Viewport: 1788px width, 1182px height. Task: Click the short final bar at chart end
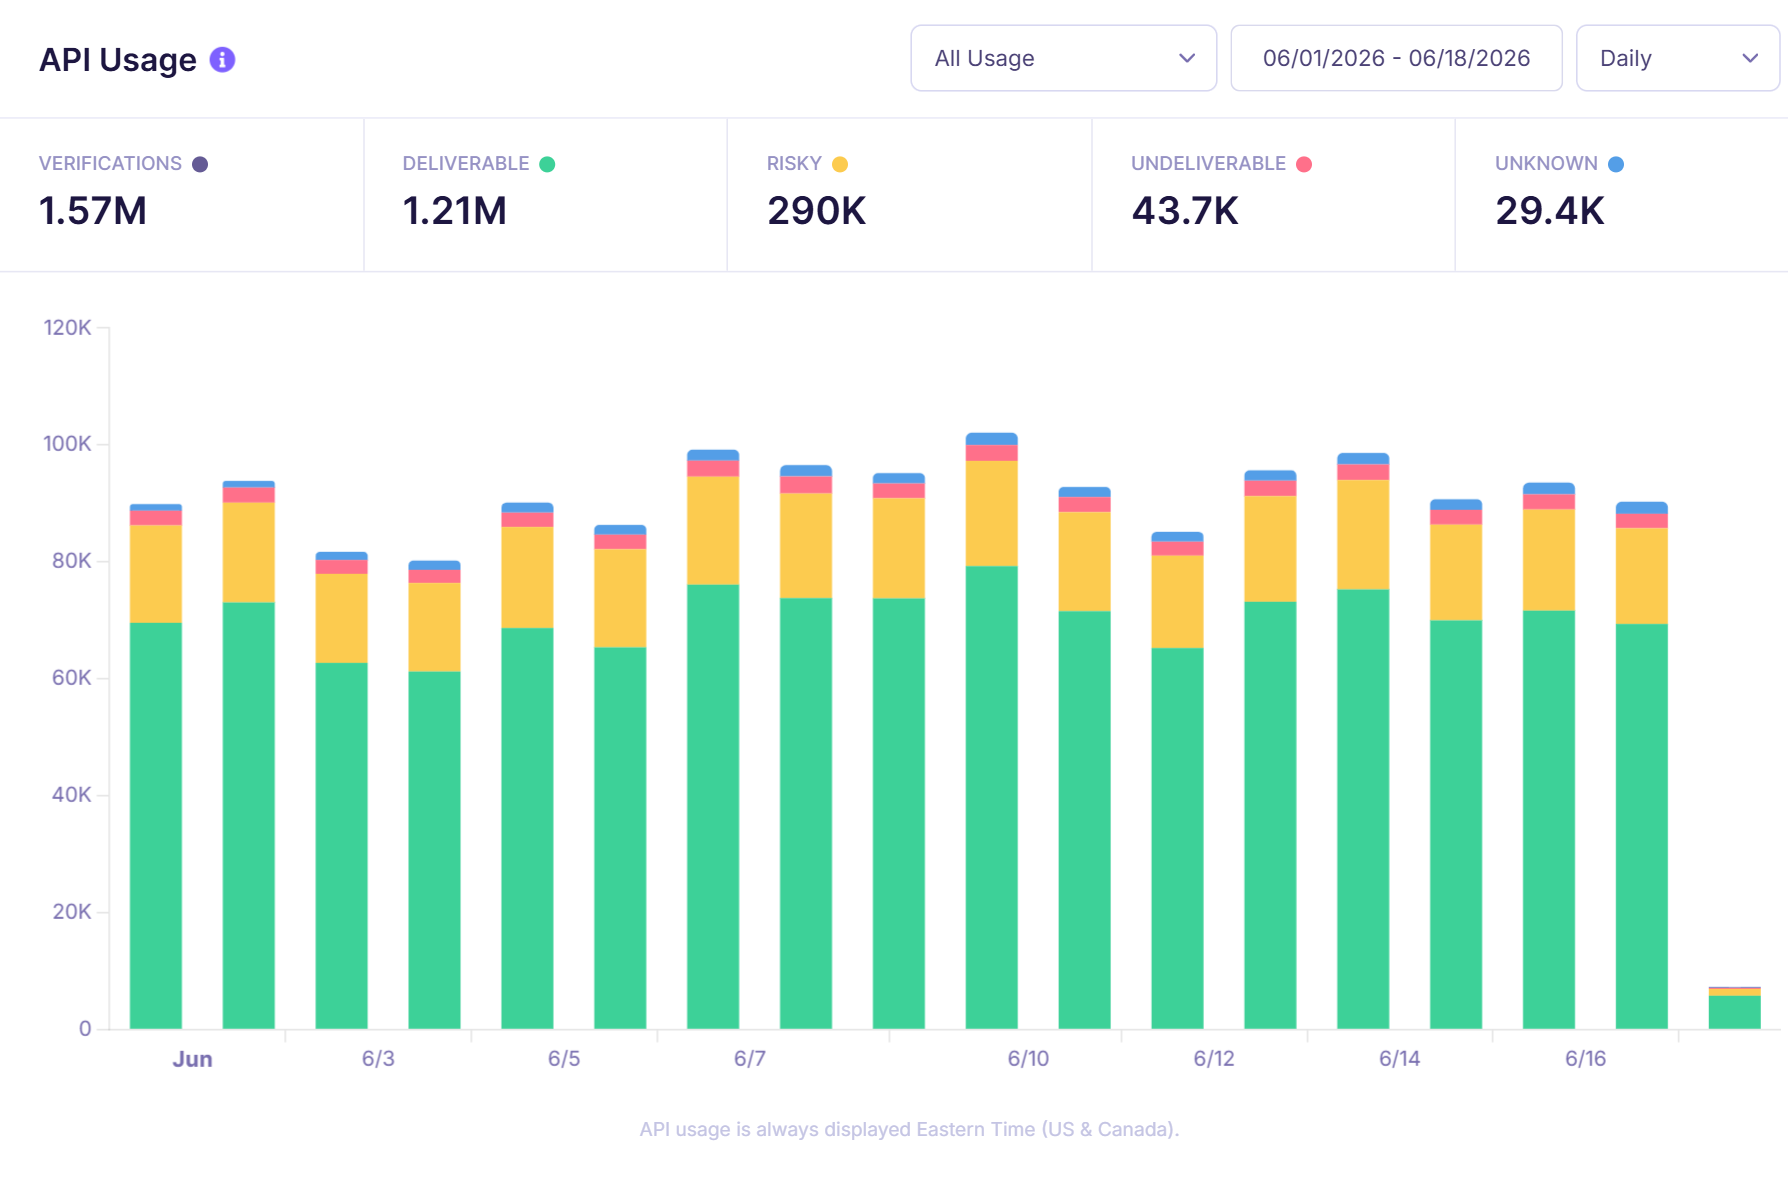click(x=1735, y=1007)
